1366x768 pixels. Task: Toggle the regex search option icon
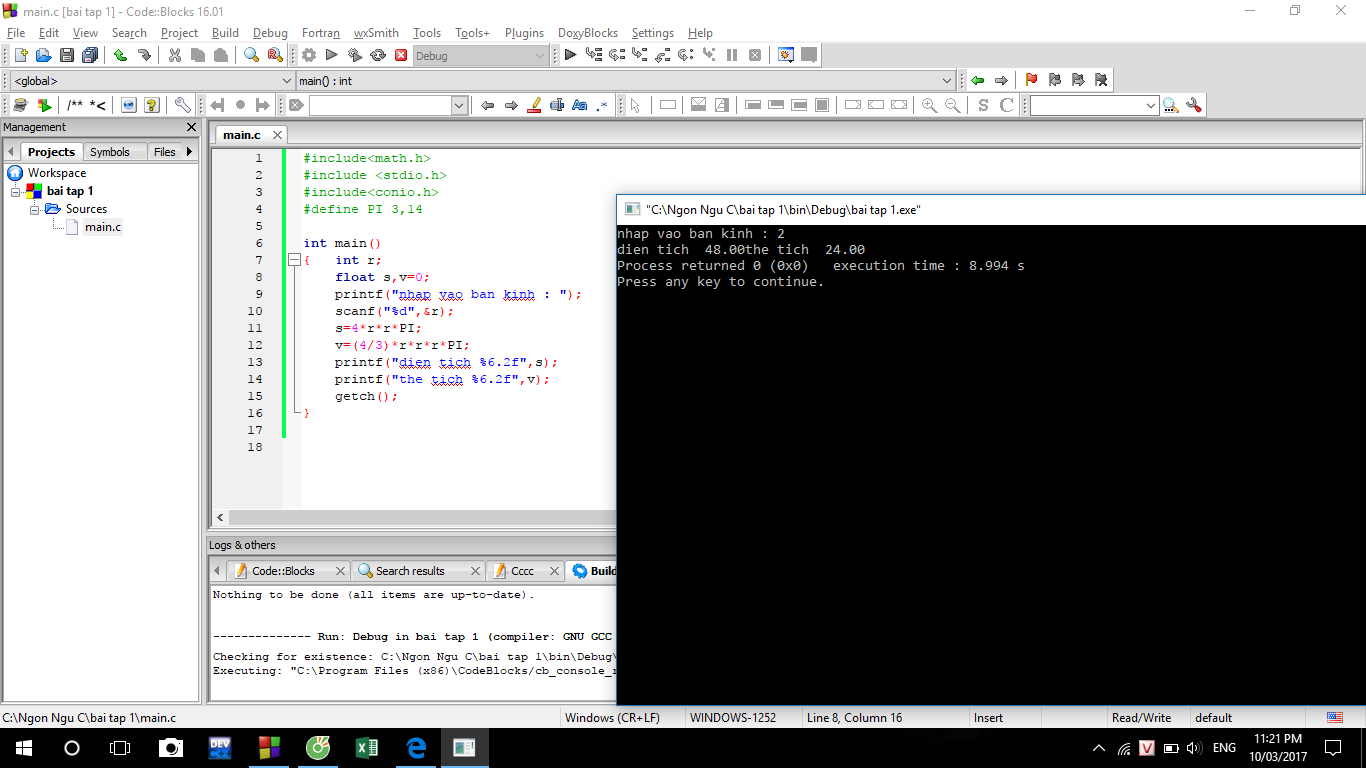coord(602,105)
